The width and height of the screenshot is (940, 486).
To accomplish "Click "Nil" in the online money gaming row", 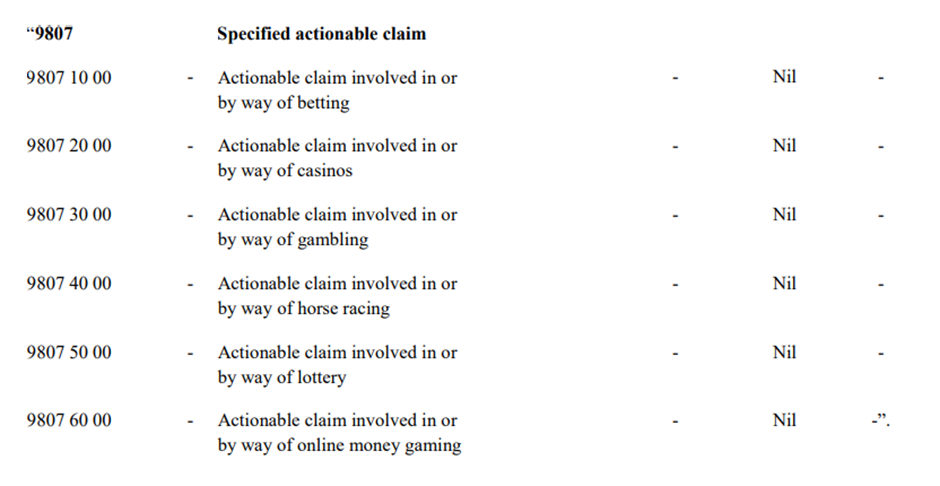I will pyautogui.click(x=784, y=420).
